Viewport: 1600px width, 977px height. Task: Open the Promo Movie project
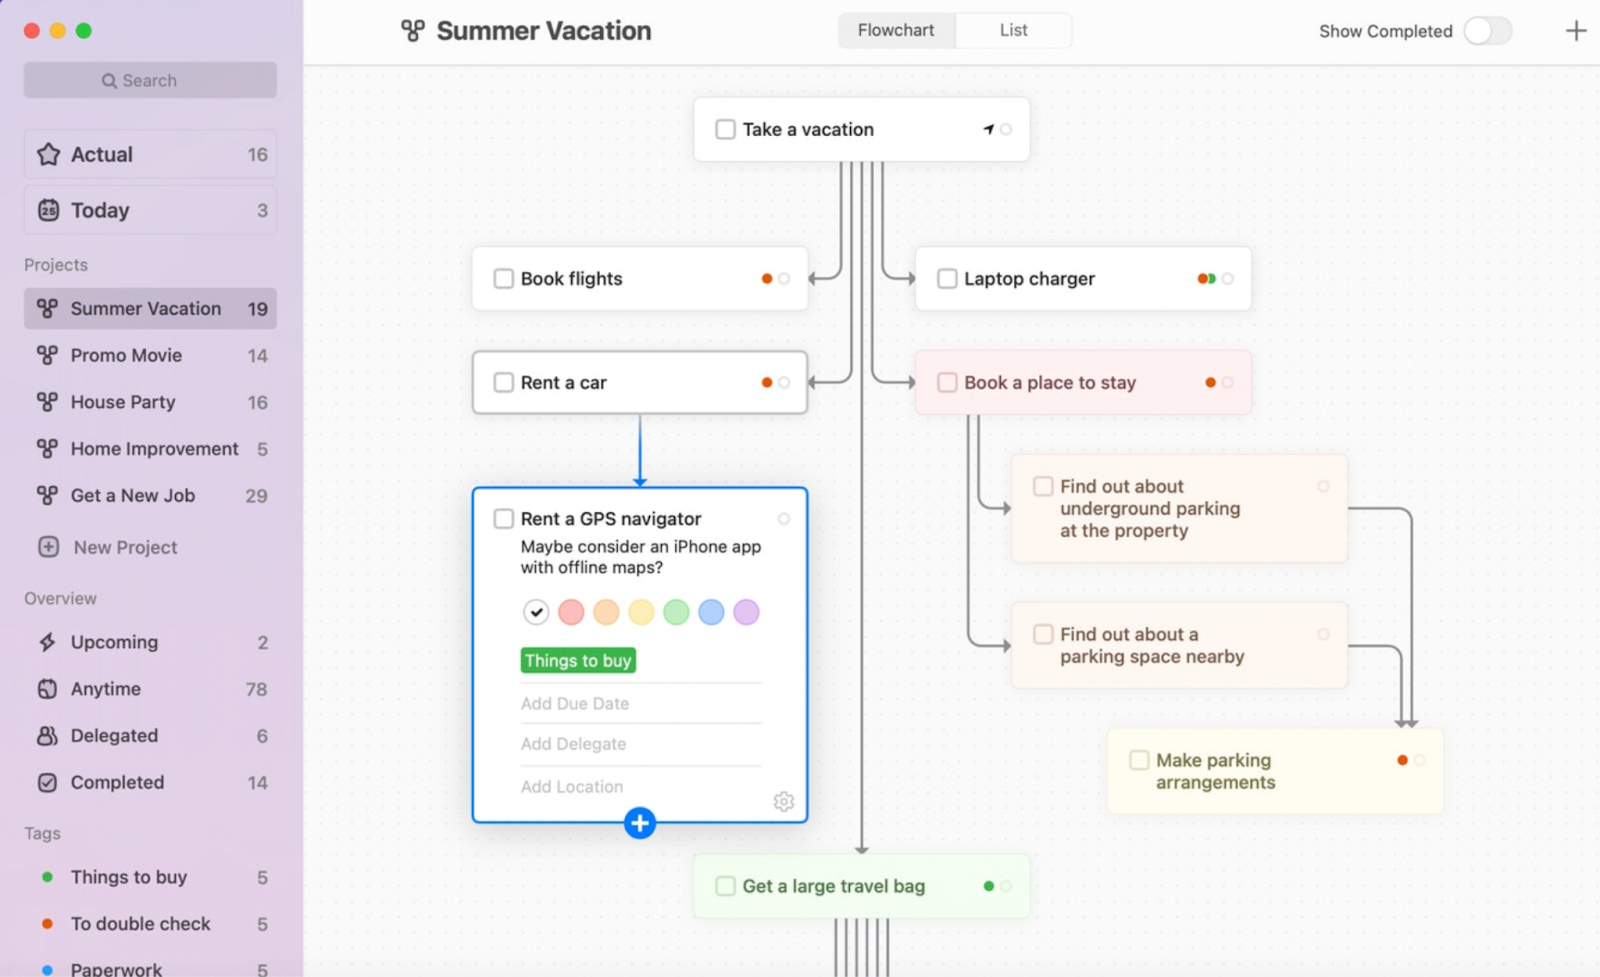point(150,355)
